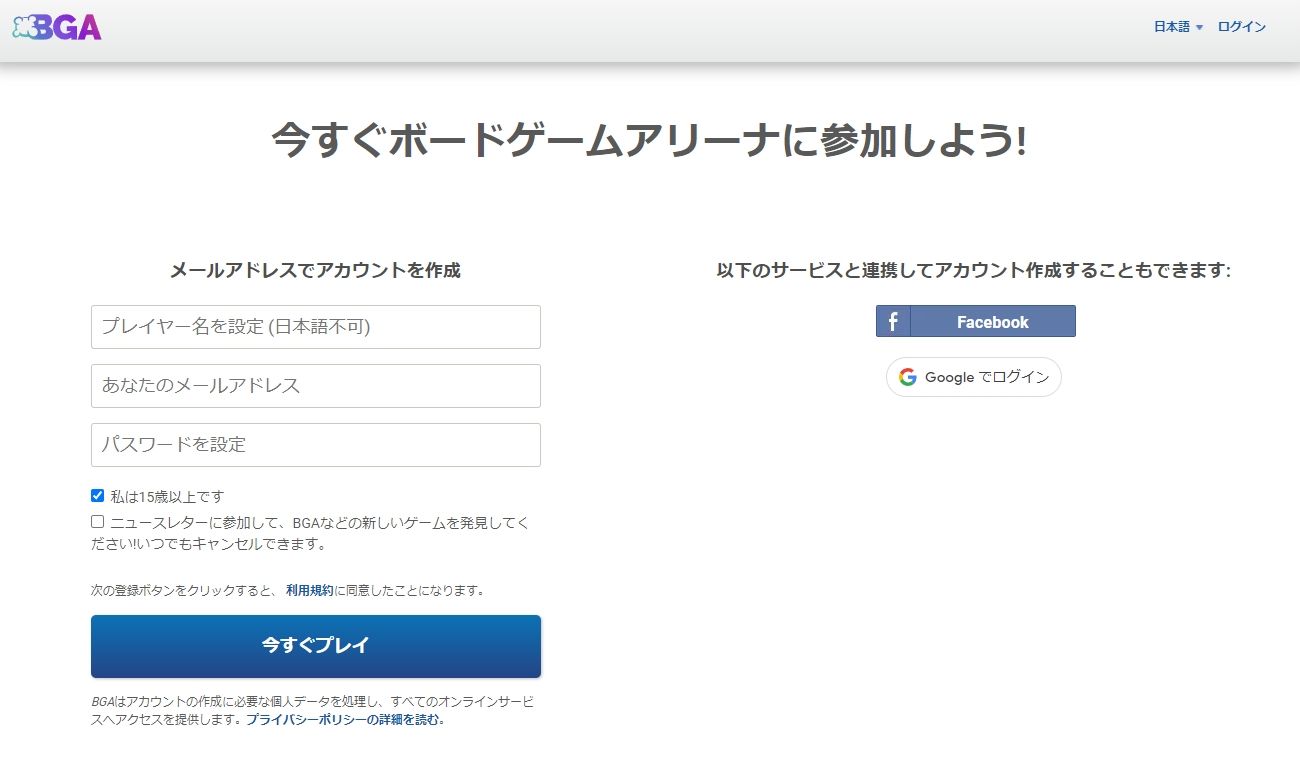Click the 今すぐボードゲームアリーナに参加しよう! heading
The image size is (1300, 766).
(650, 141)
